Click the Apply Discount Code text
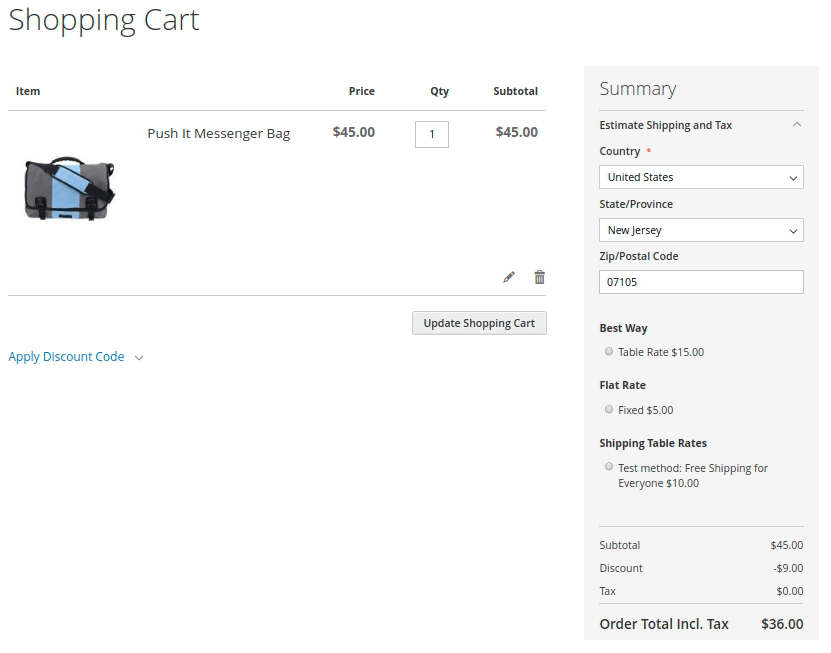Image resolution: width=831 pixels, height=653 pixels. (66, 357)
